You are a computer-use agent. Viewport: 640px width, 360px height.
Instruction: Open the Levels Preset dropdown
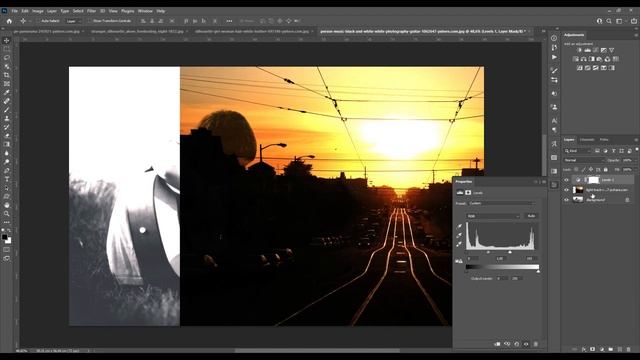(x=502, y=203)
